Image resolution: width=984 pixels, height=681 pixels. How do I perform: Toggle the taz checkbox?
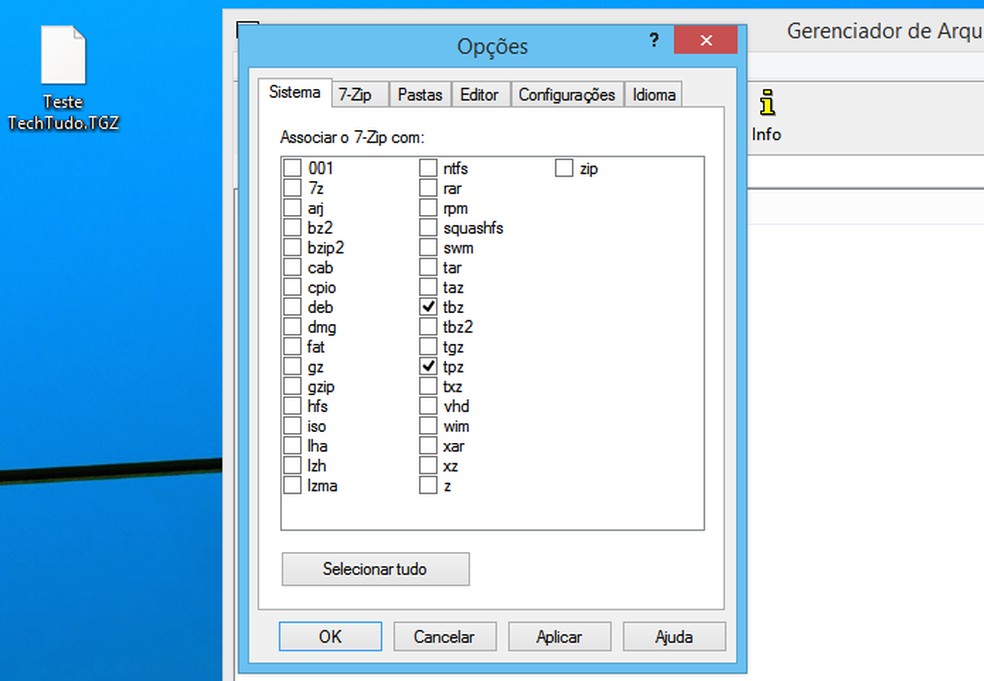tap(428, 287)
